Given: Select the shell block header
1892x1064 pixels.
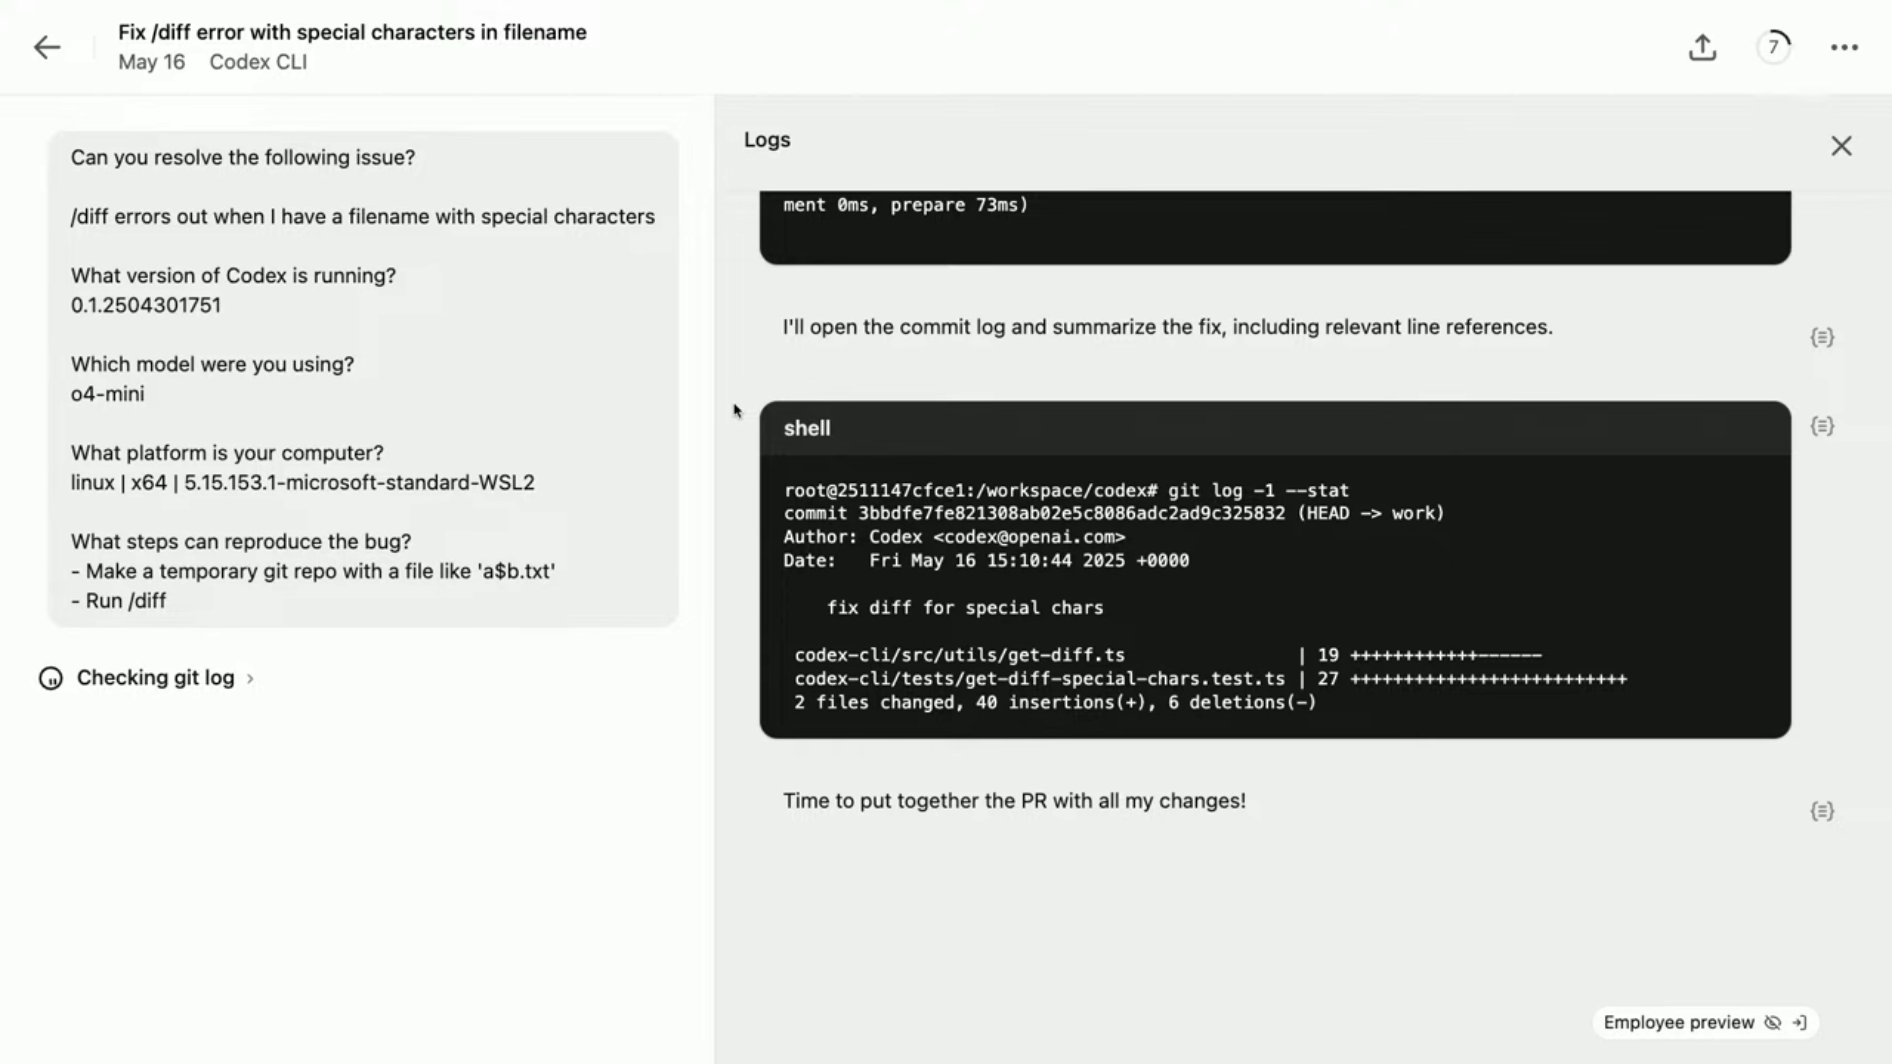Looking at the screenshot, I should click(x=1274, y=428).
